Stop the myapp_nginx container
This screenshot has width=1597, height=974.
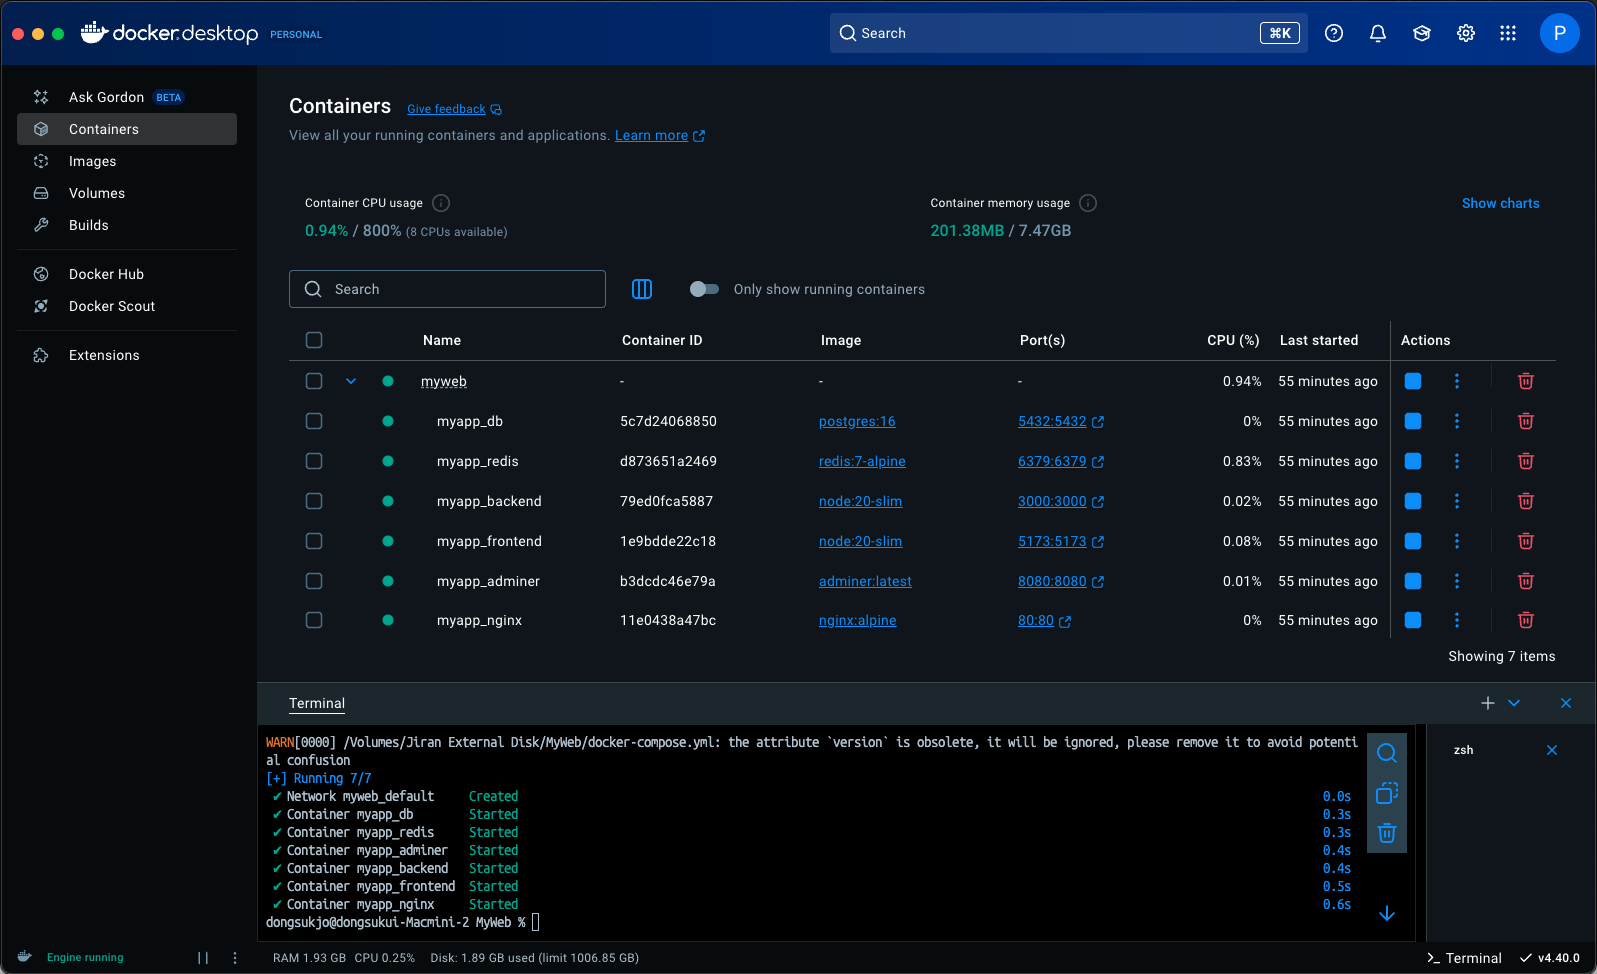[x=1413, y=620]
